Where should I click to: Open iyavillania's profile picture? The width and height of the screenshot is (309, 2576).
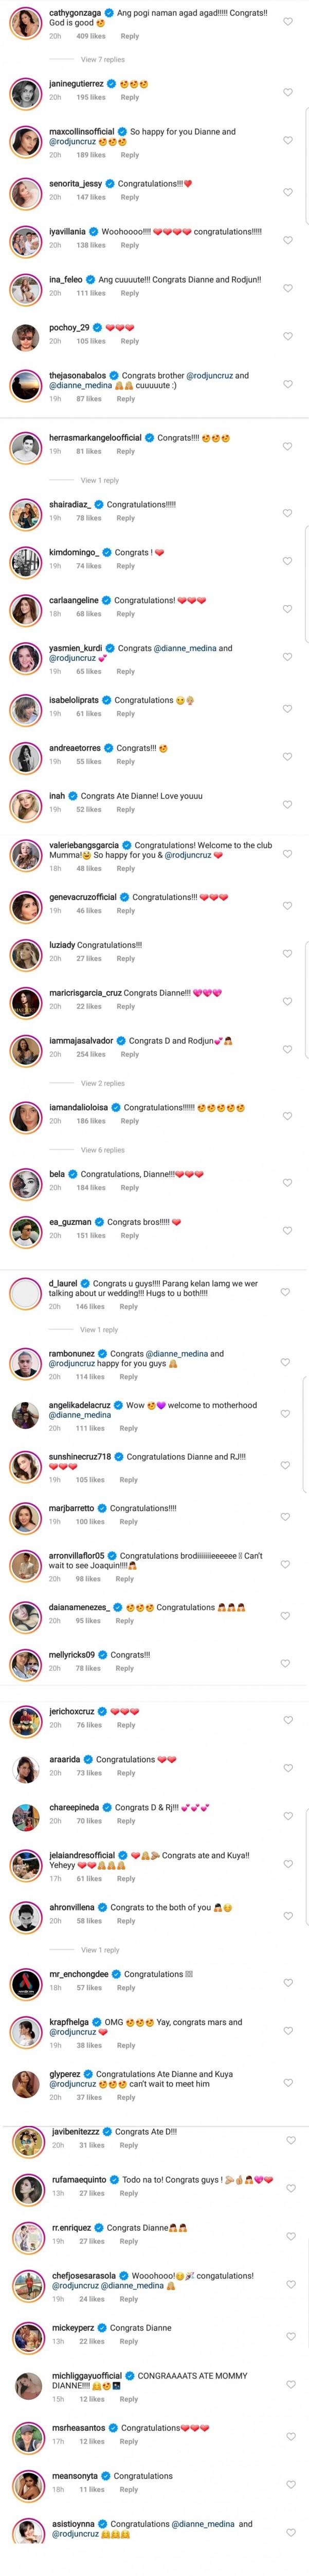coord(25,240)
